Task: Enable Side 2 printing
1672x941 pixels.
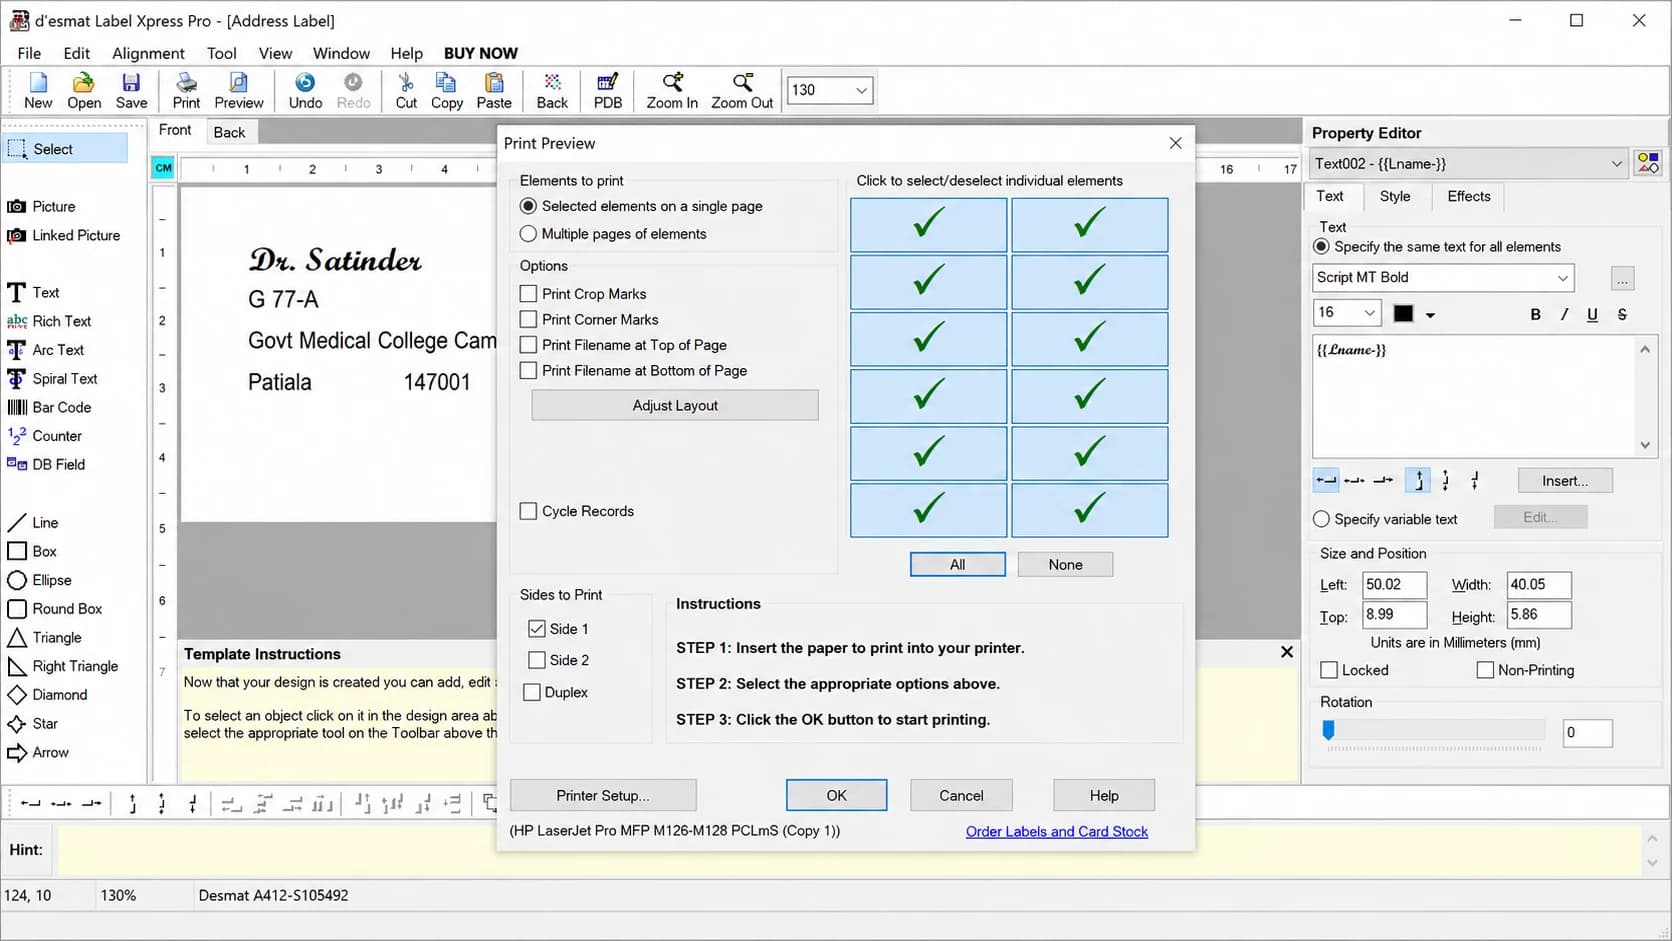Action: tap(537, 660)
